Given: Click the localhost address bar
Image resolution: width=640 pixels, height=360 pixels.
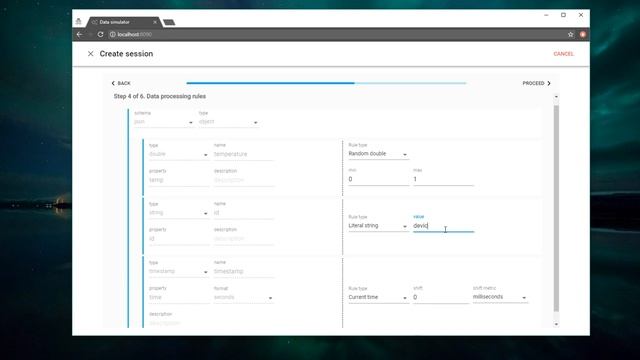Looking at the screenshot, I should coord(335,34).
